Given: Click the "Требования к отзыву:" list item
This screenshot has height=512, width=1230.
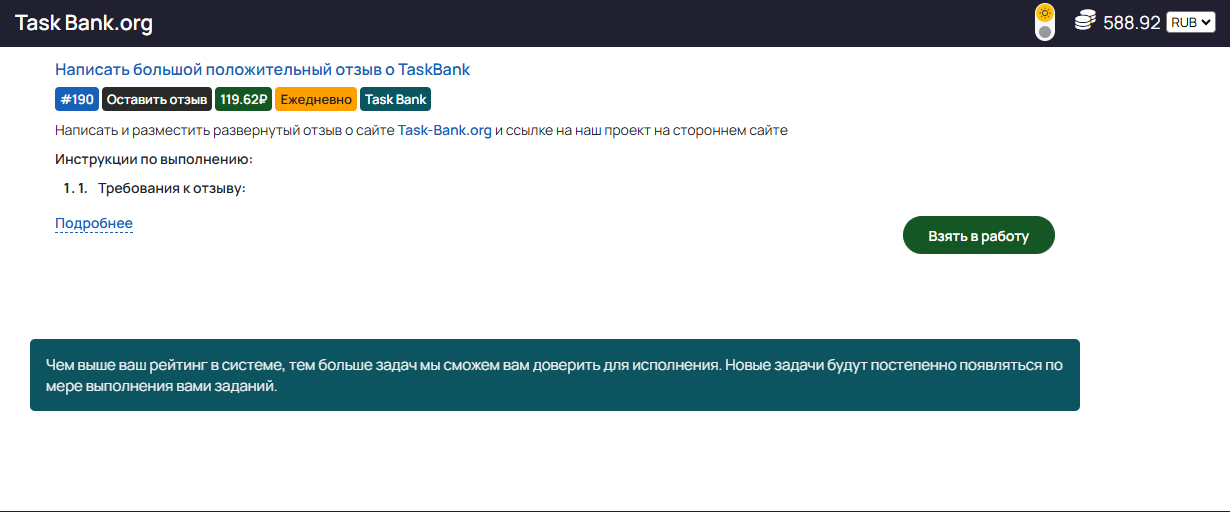Looking at the screenshot, I should (172, 188).
